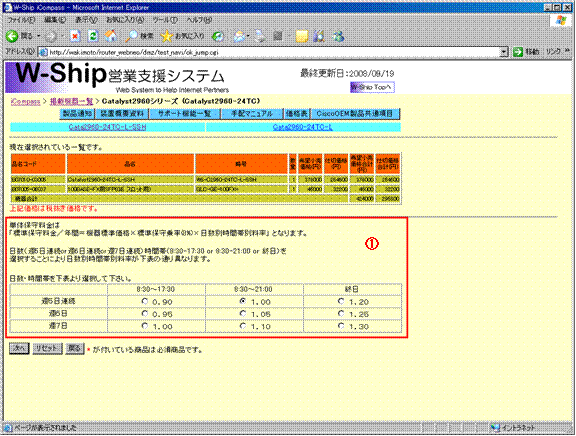Click the 次へ button

click(x=19, y=349)
